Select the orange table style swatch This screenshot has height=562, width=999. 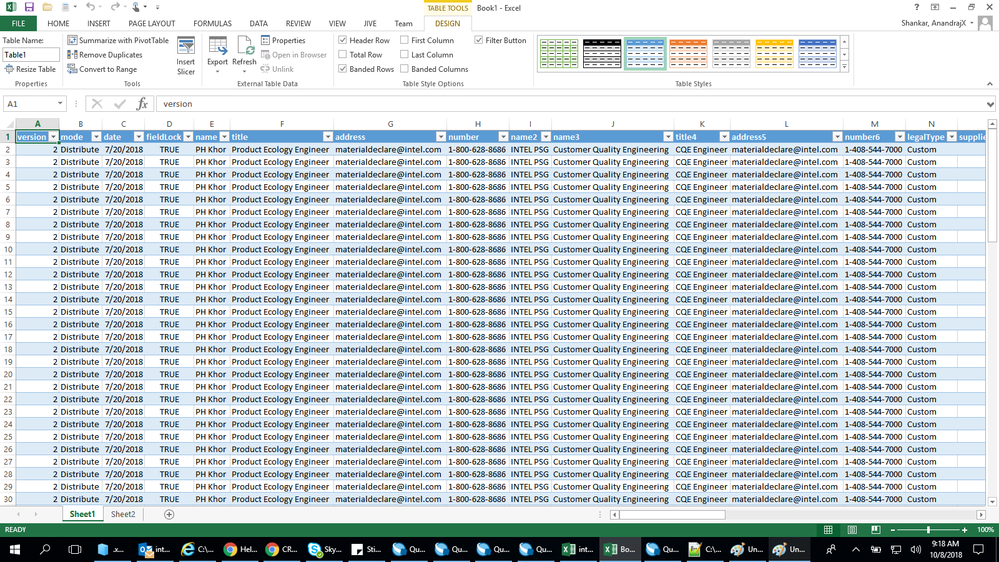[688, 52]
